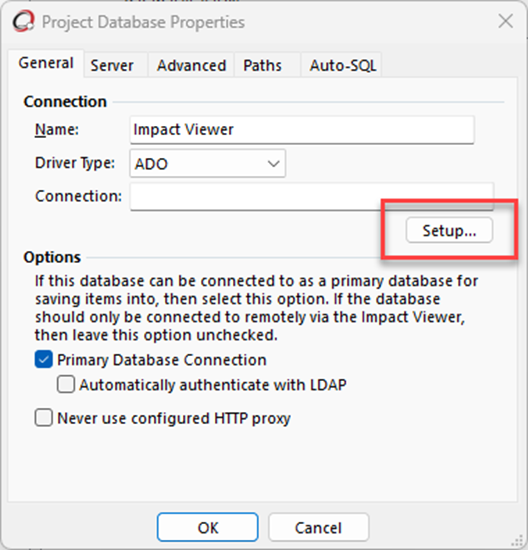
Task: Click into the Name input field
Action: coord(302,130)
